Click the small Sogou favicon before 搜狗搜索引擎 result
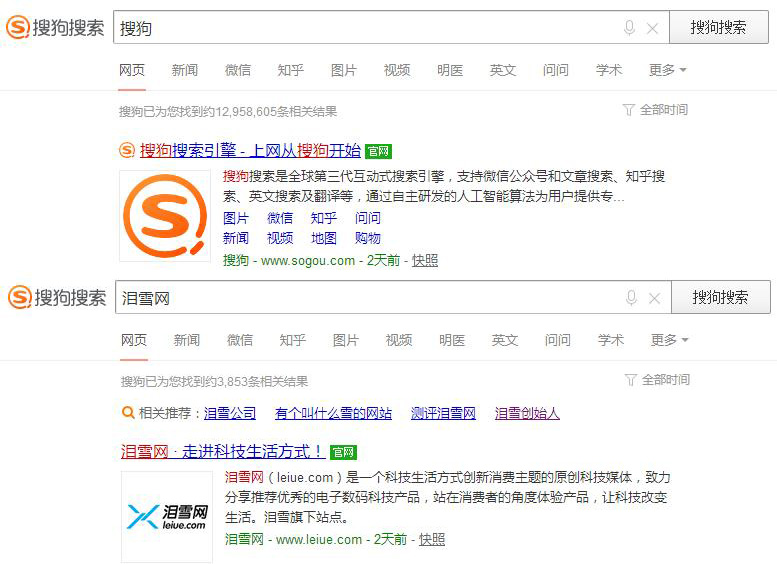 (127, 150)
